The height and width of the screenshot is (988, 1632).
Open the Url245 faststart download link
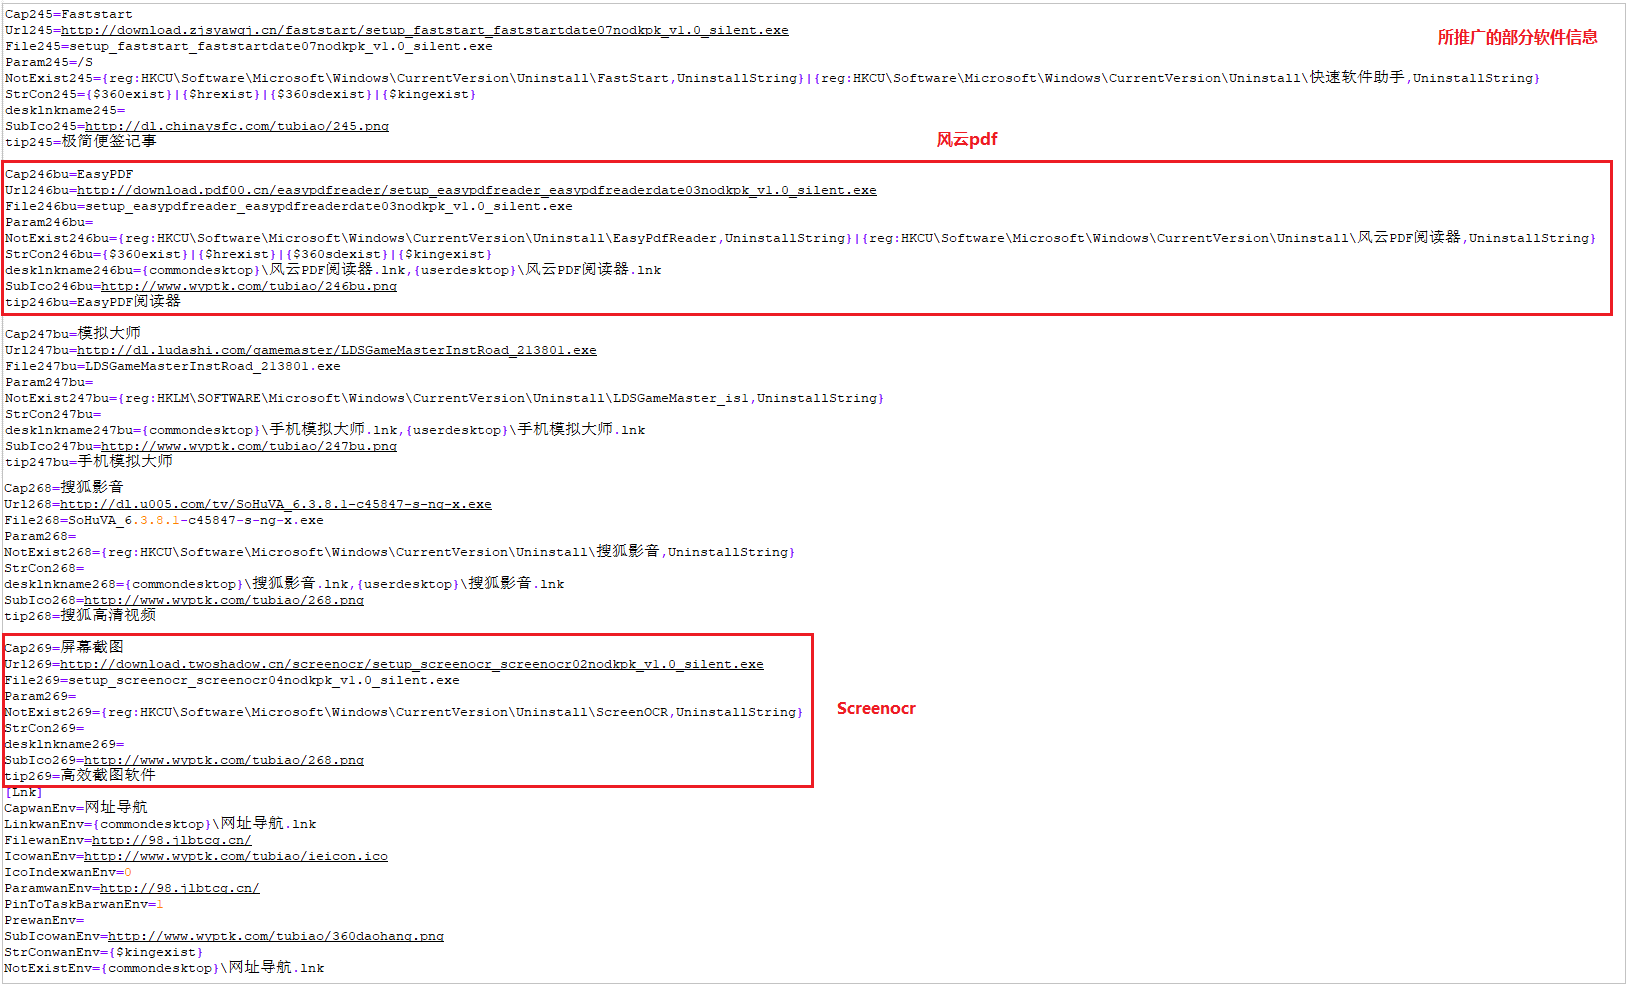tap(424, 31)
